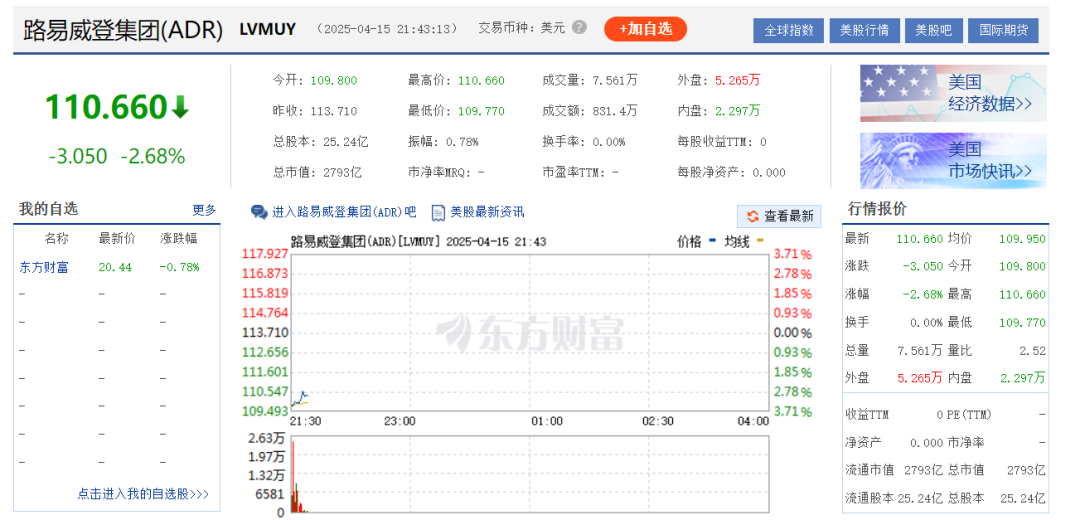Screen dimensions: 1080x520
Task: Click the document icon beside 美股最新资讯
Action: [438, 212]
